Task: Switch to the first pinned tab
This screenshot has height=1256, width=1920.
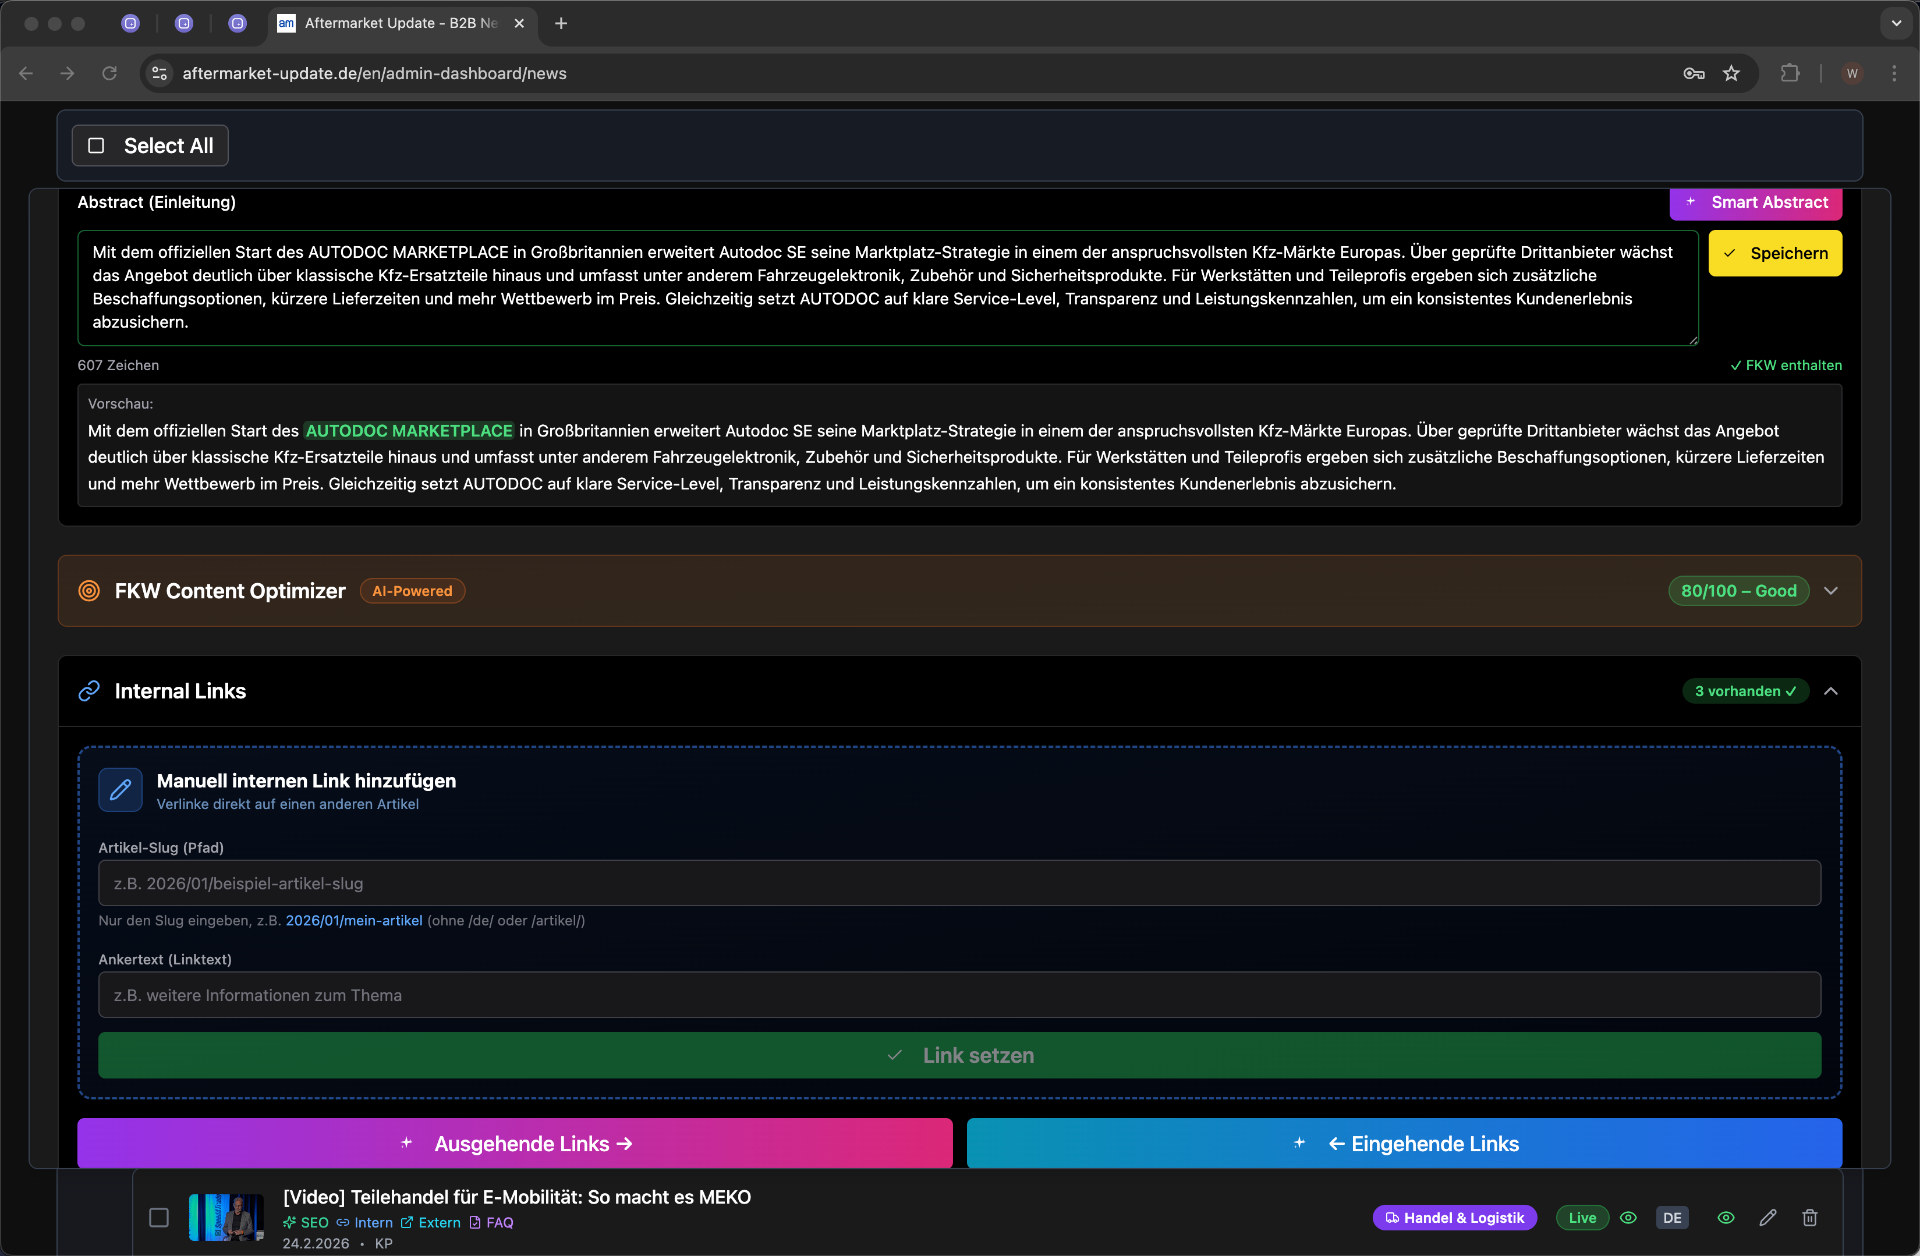Action: [x=130, y=23]
